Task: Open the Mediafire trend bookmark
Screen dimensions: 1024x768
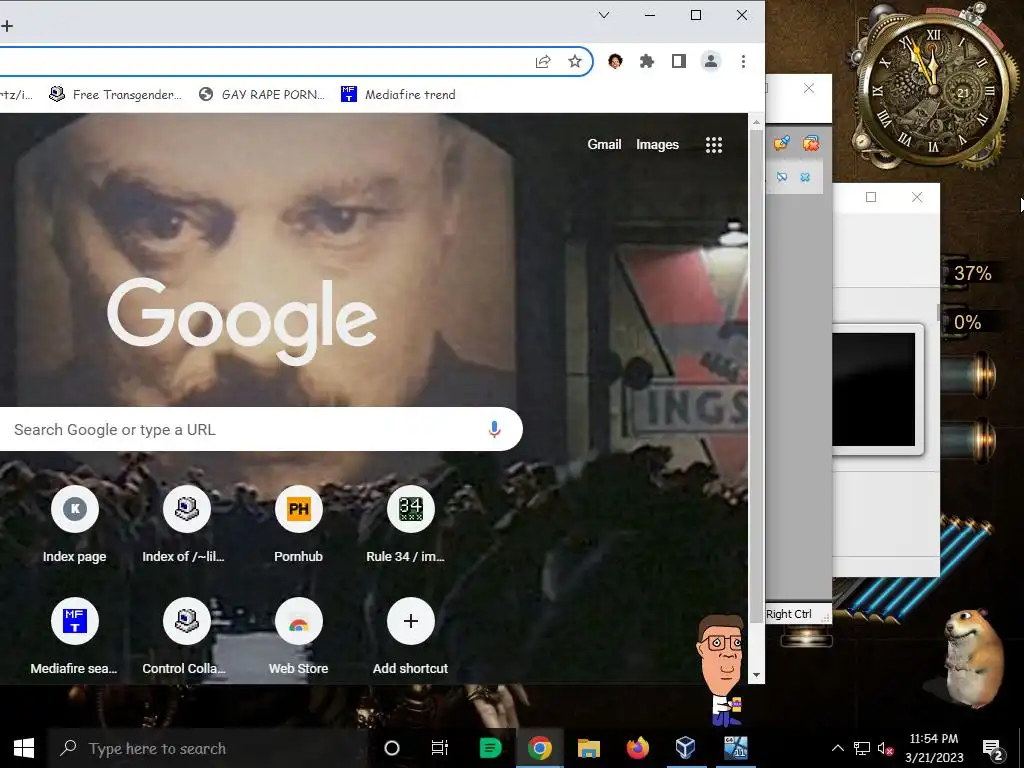Action: pyautogui.click(x=398, y=95)
